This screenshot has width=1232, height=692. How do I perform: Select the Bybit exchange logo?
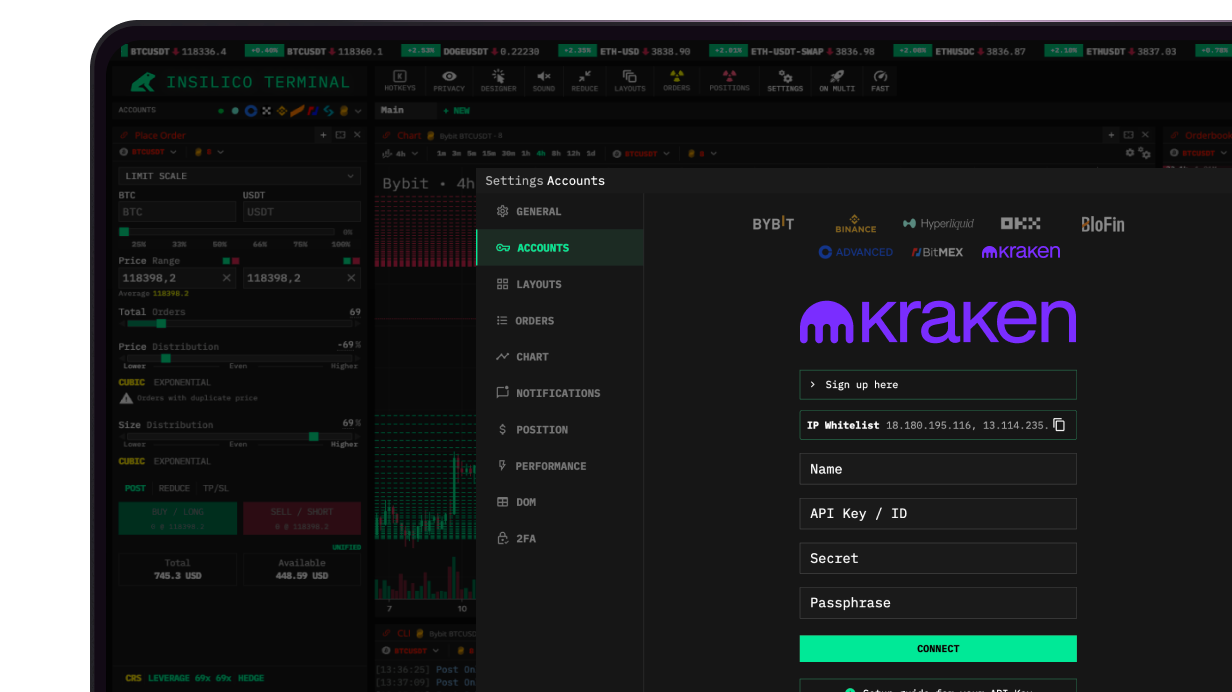[x=773, y=224]
